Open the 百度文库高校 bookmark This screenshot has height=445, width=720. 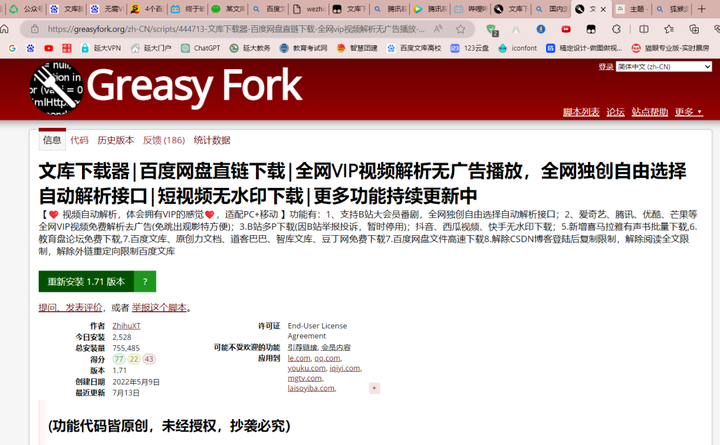[x=414, y=48]
